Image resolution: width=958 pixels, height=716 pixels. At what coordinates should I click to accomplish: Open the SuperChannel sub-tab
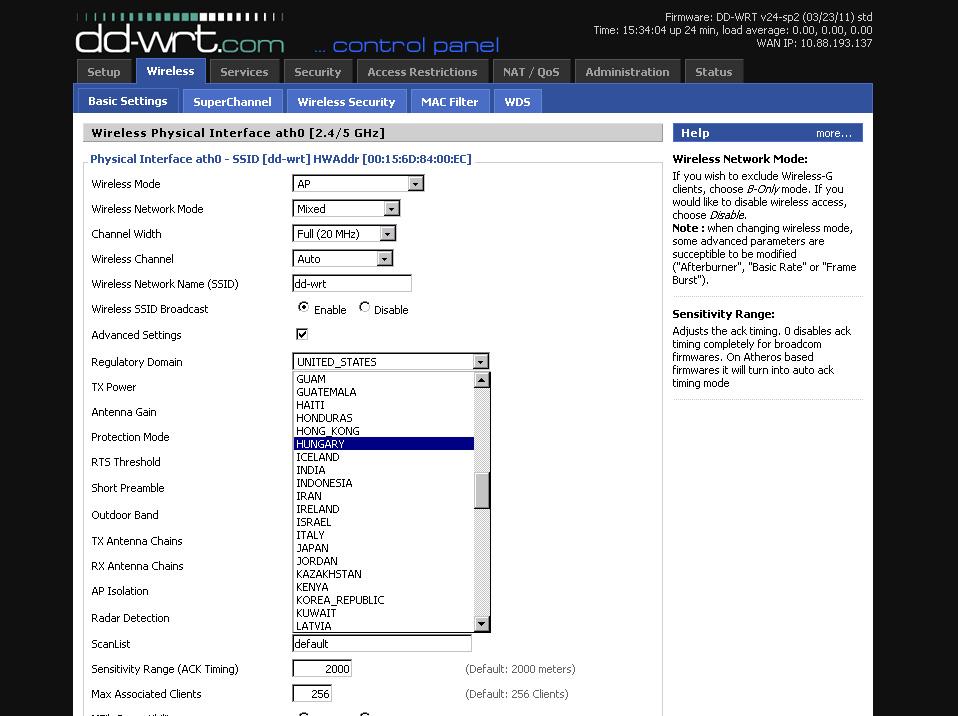pos(232,101)
